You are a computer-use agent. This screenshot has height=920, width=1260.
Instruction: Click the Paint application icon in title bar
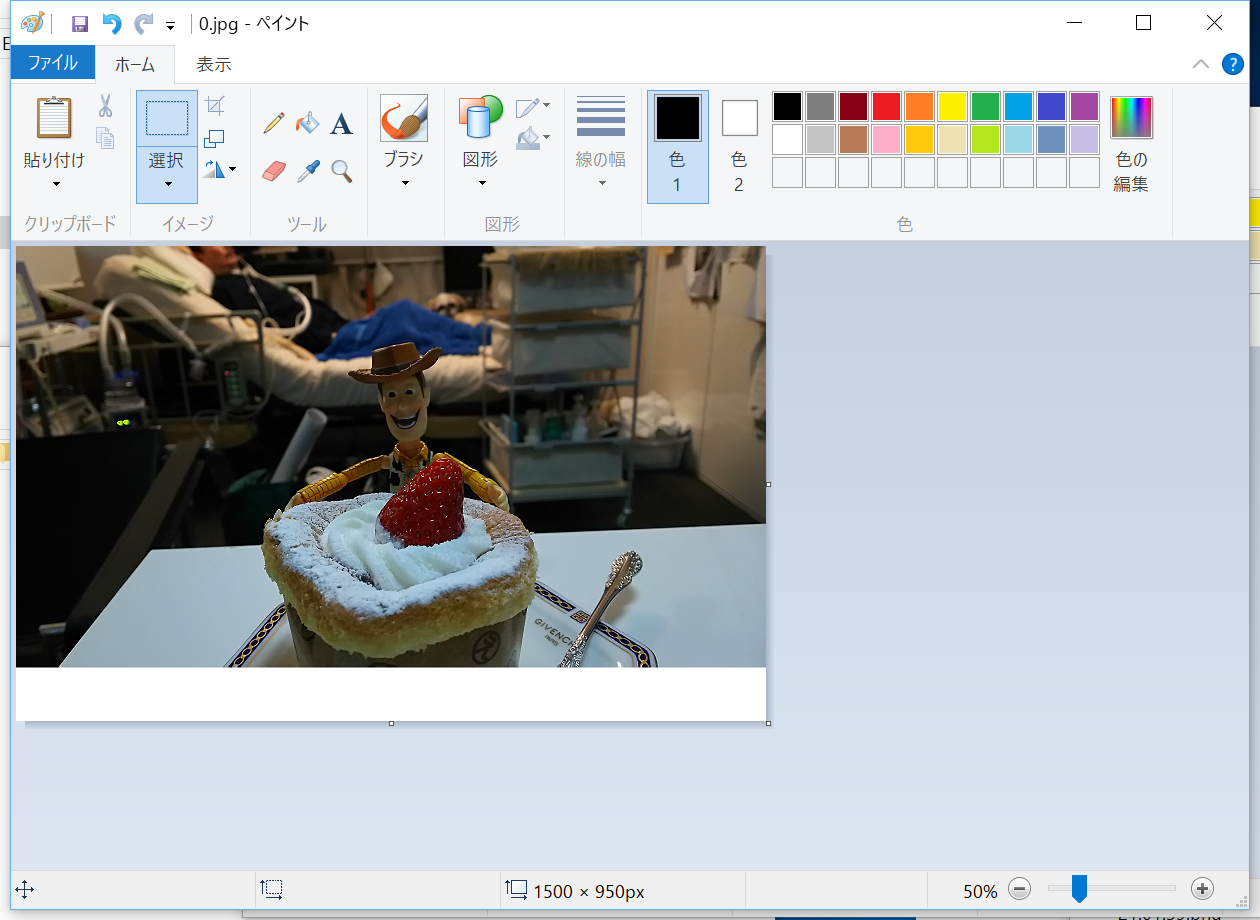[x=33, y=23]
